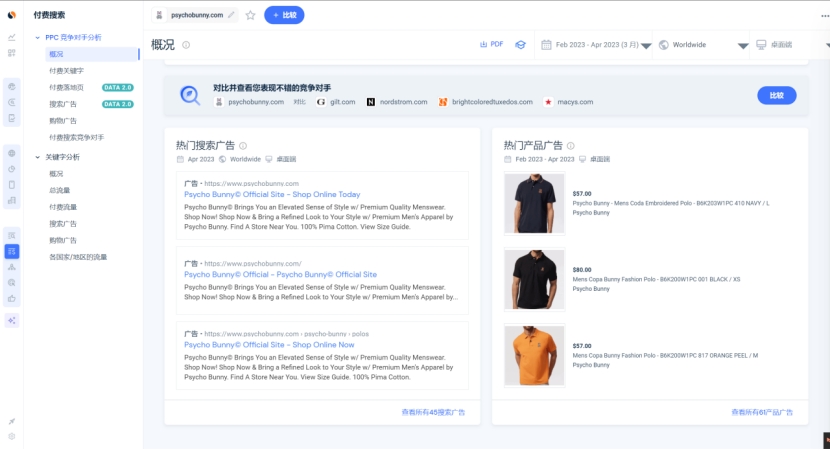Viewport: 830px width, 450px height.
Task: Collapse the PPC 竞争对手分析 section
Action: point(37,37)
